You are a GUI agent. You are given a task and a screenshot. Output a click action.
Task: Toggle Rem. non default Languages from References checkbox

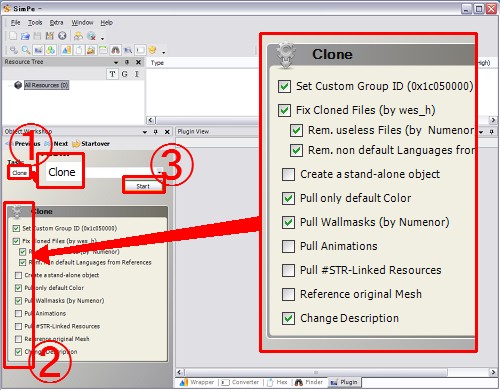[22, 263]
